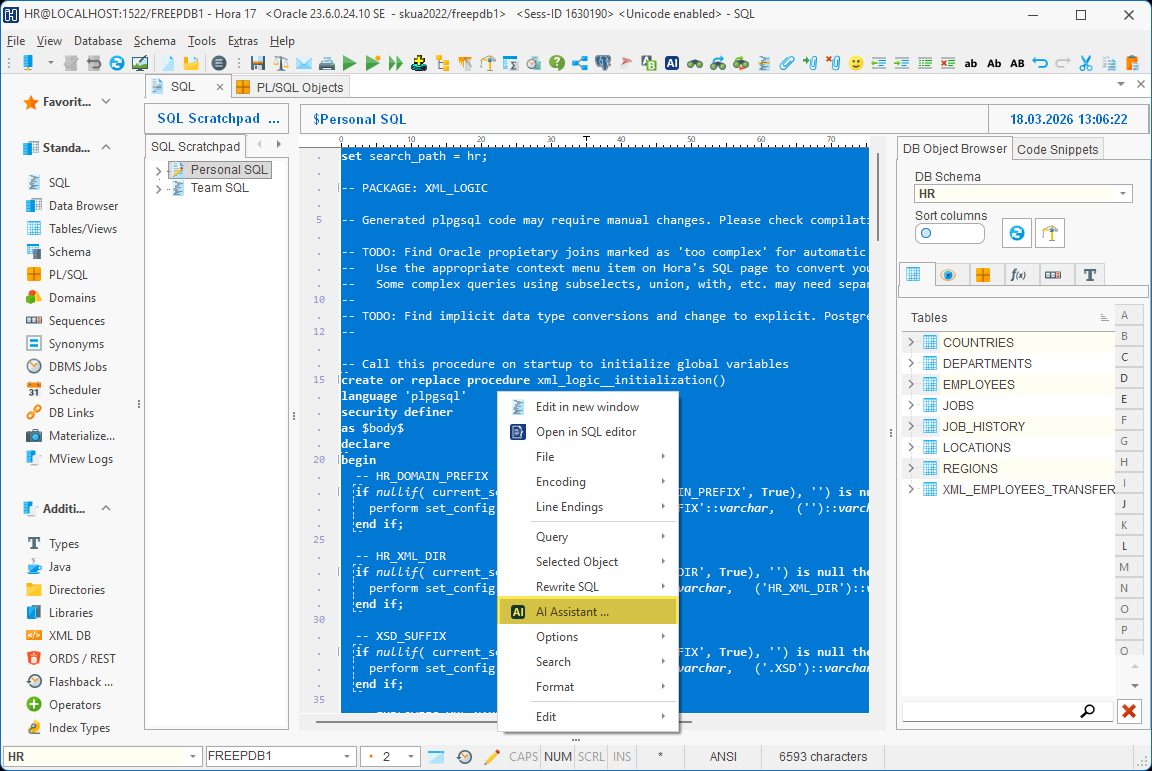Click the green Run SQL play icon
1152x771 pixels.
[350, 63]
